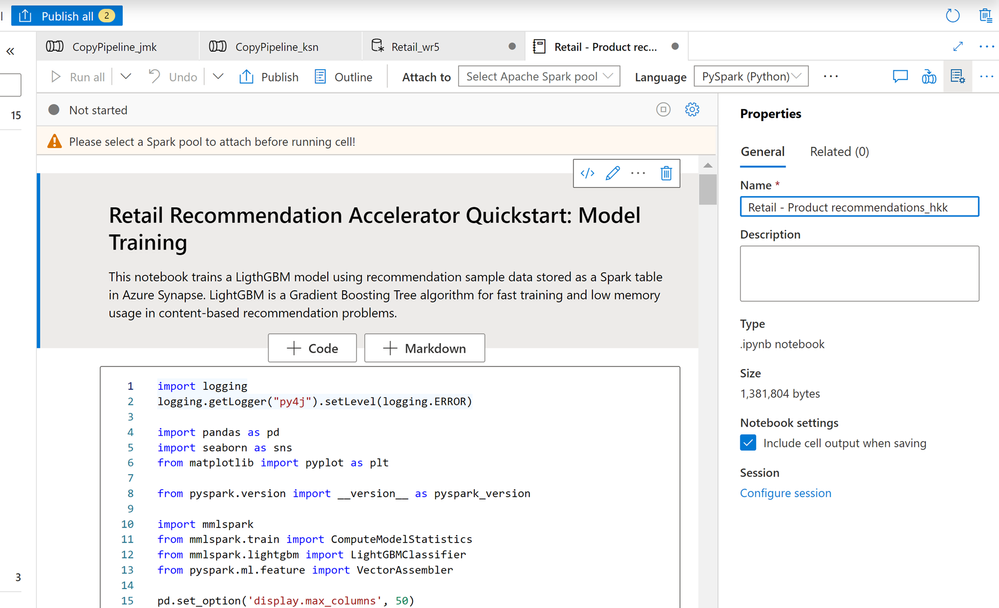Add a new Code cell
The width and height of the screenshot is (999, 608).
[312, 349]
